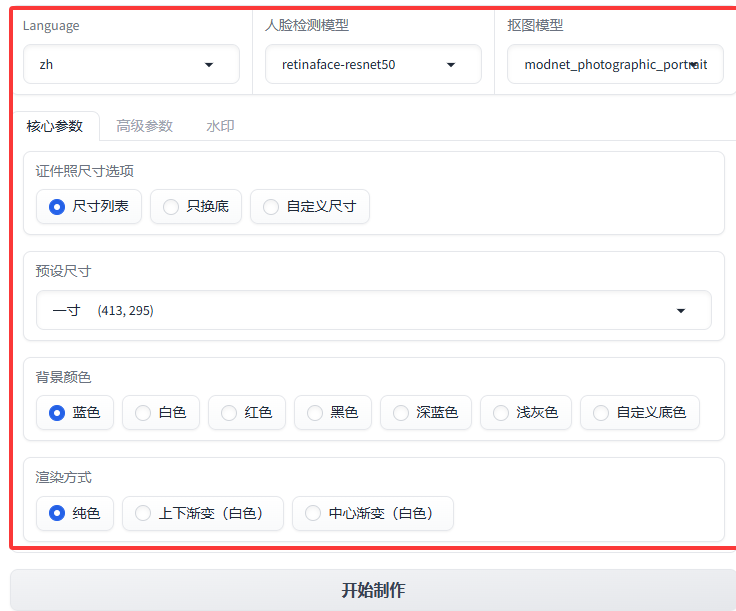Viewport: 736px width, 611px height.
Task: Switch to the 高级参数 tab
Action: click(144, 126)
